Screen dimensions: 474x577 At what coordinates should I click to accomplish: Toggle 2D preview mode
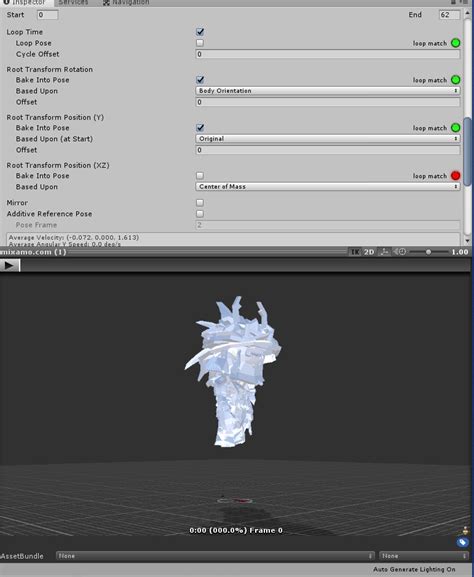pos(369,252)
